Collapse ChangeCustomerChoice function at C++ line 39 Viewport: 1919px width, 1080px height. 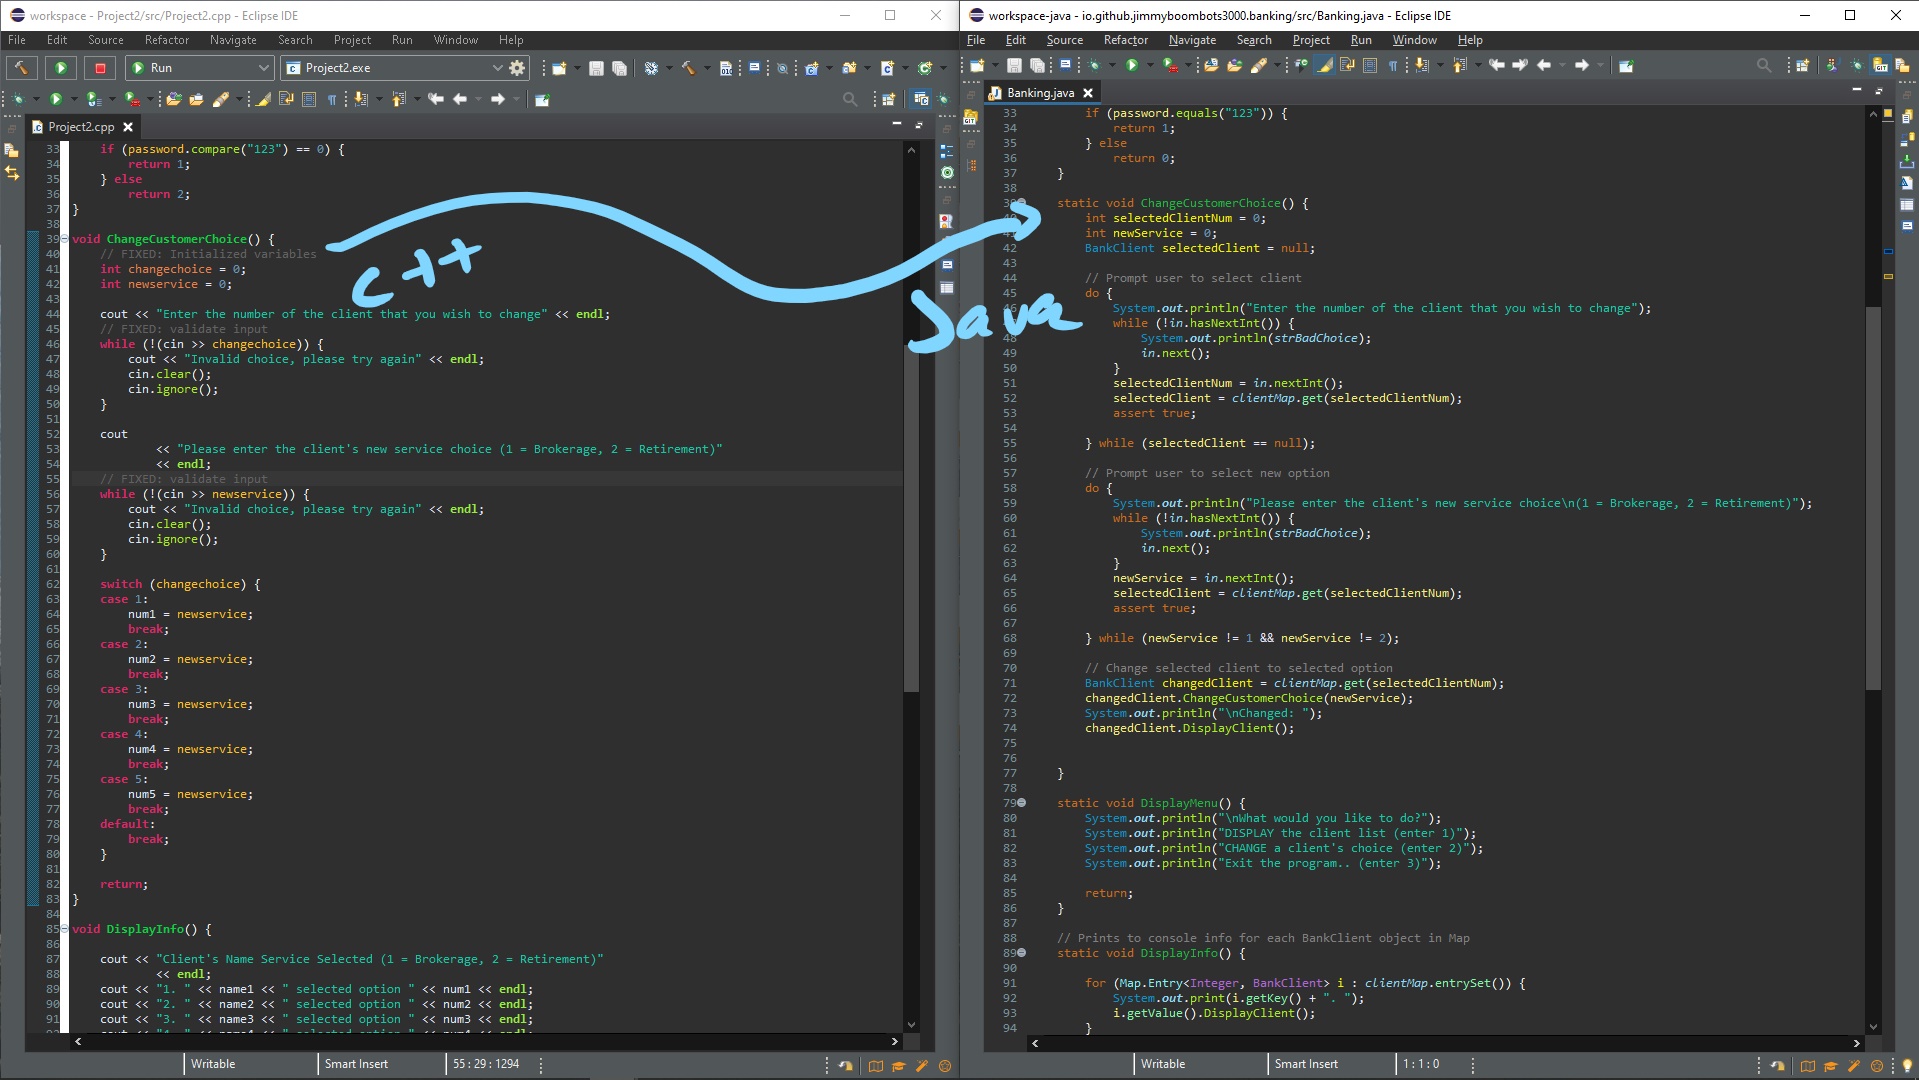[65, 239]
